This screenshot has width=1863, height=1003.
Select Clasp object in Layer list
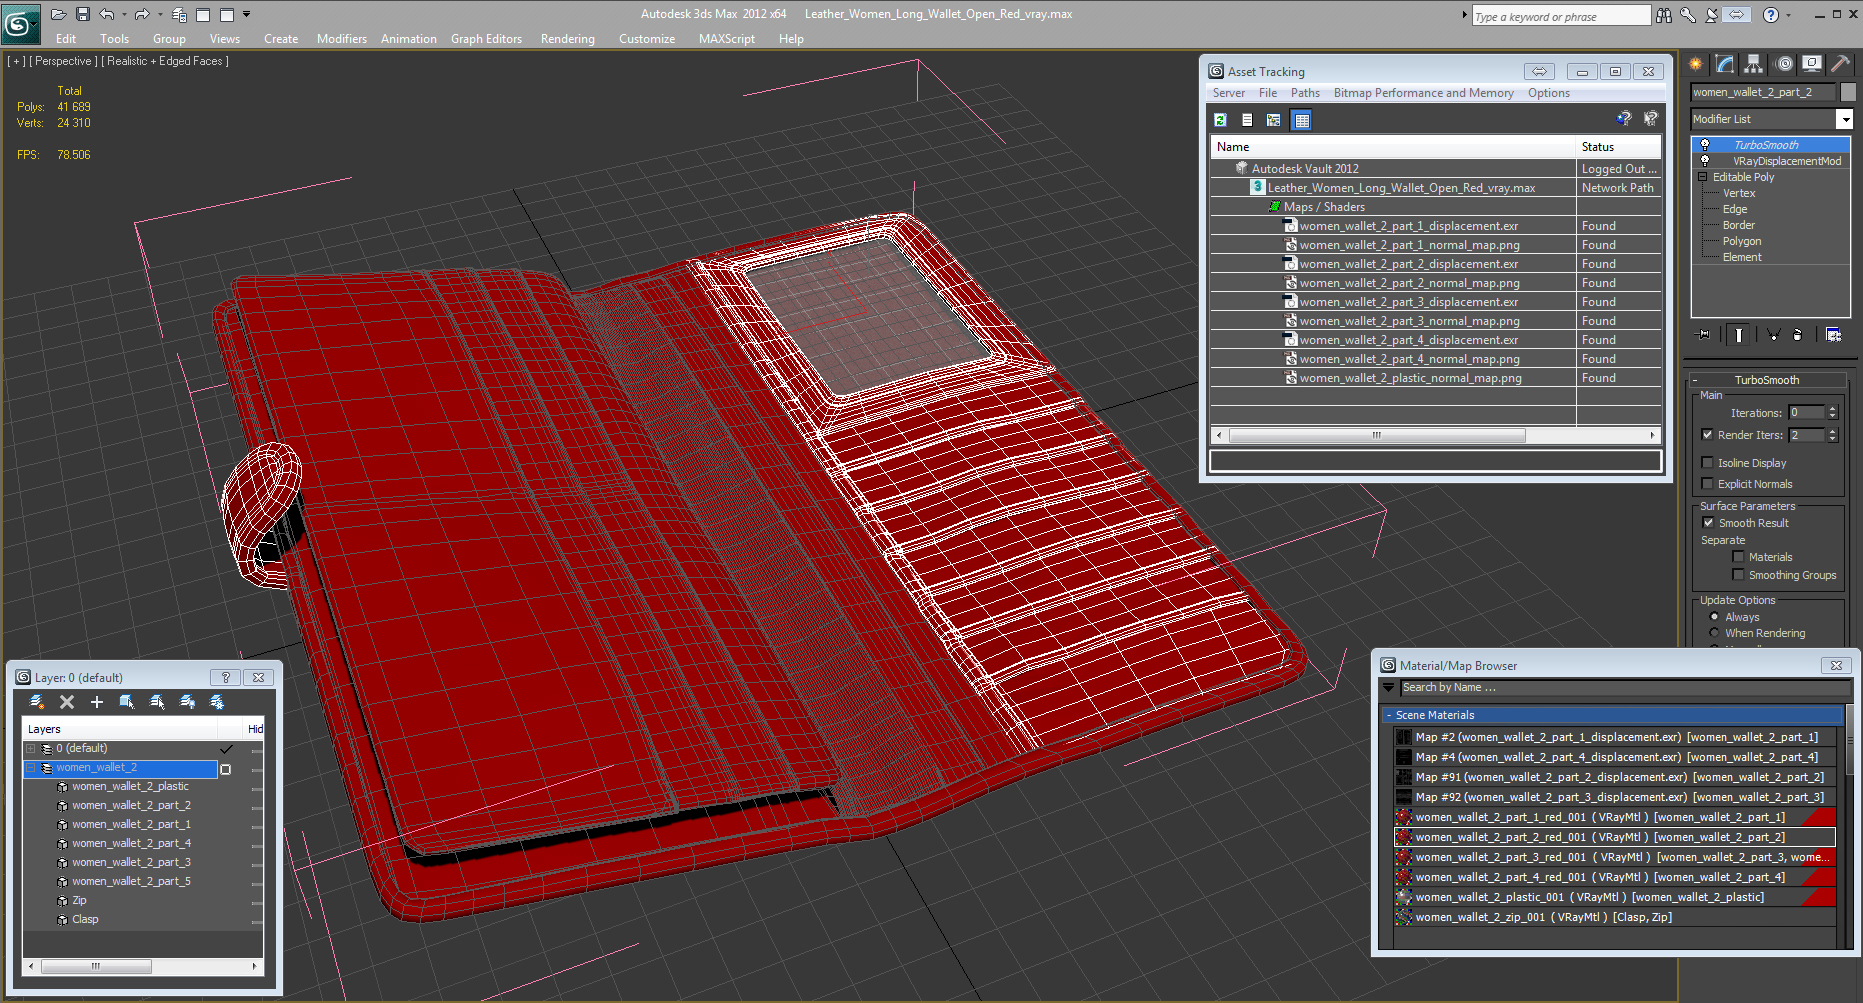tap(85, 919)
